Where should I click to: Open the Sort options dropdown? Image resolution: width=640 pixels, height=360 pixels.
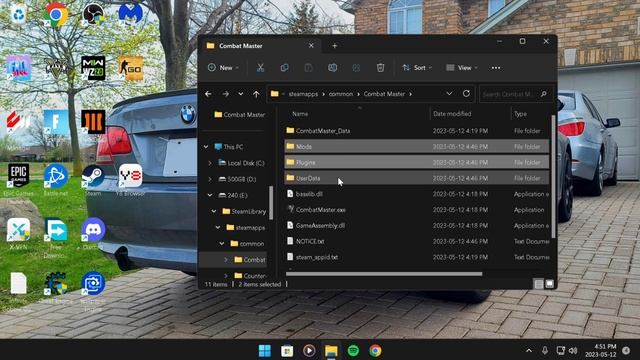point(417,68)
